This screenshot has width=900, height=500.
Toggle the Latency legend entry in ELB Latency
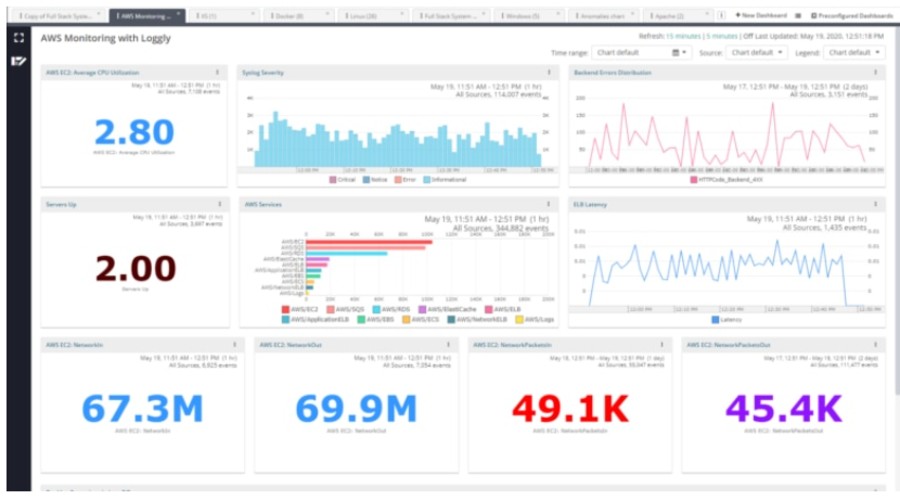click(x=727, y=320)
